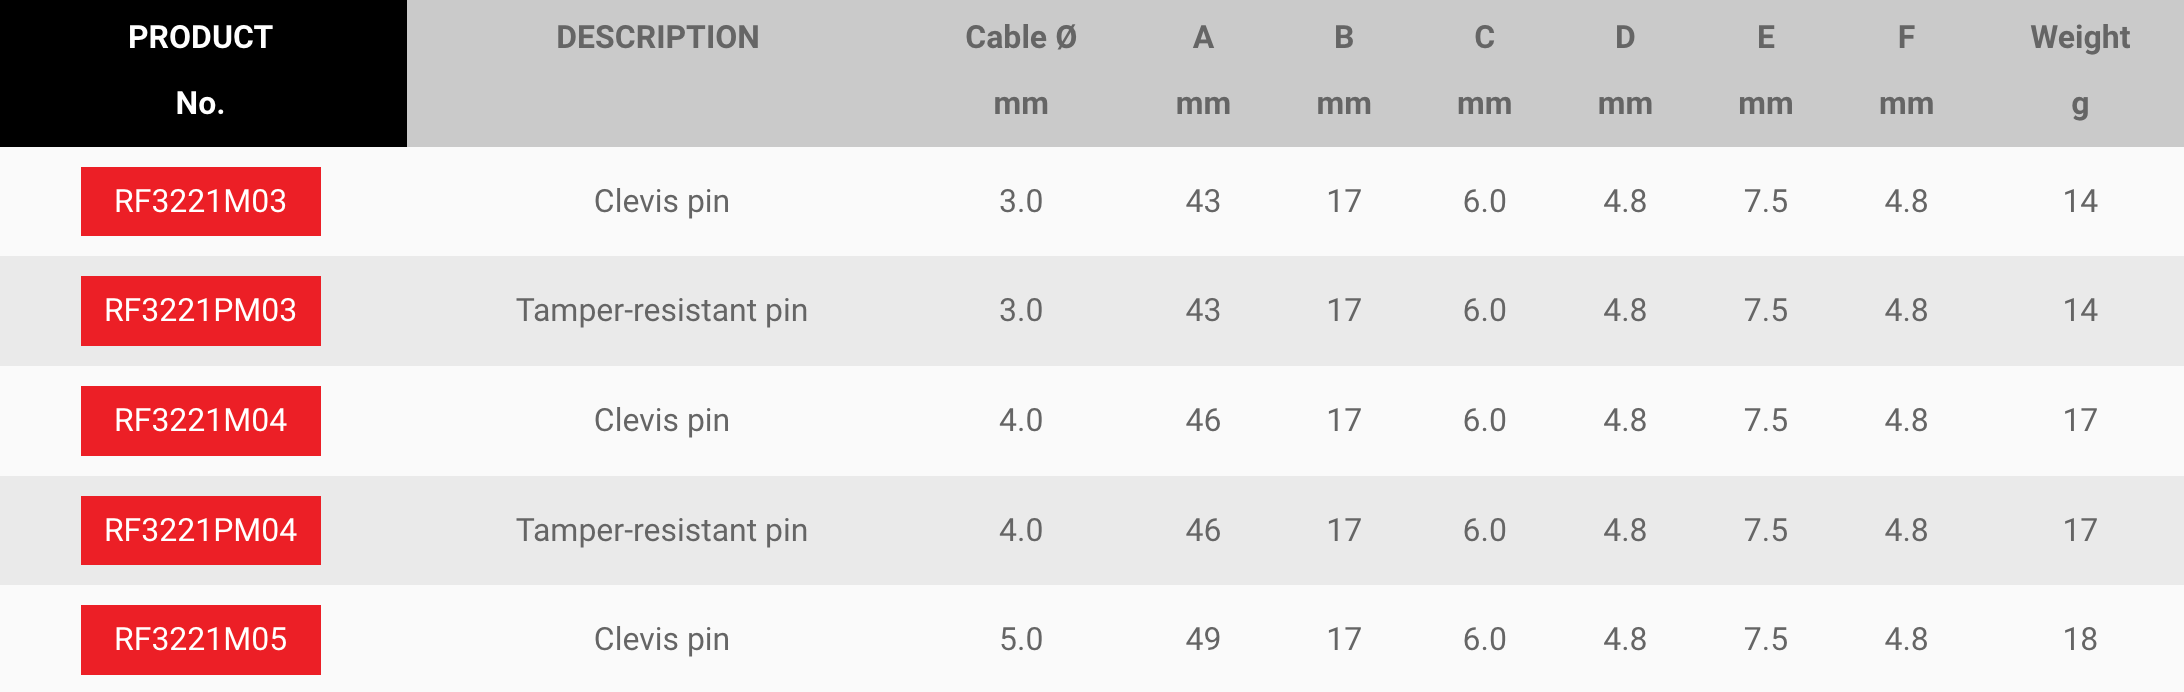Open the RF3221PM04 product page
The height and width of the screenshot is (692, 2184).
pos(200,530)
